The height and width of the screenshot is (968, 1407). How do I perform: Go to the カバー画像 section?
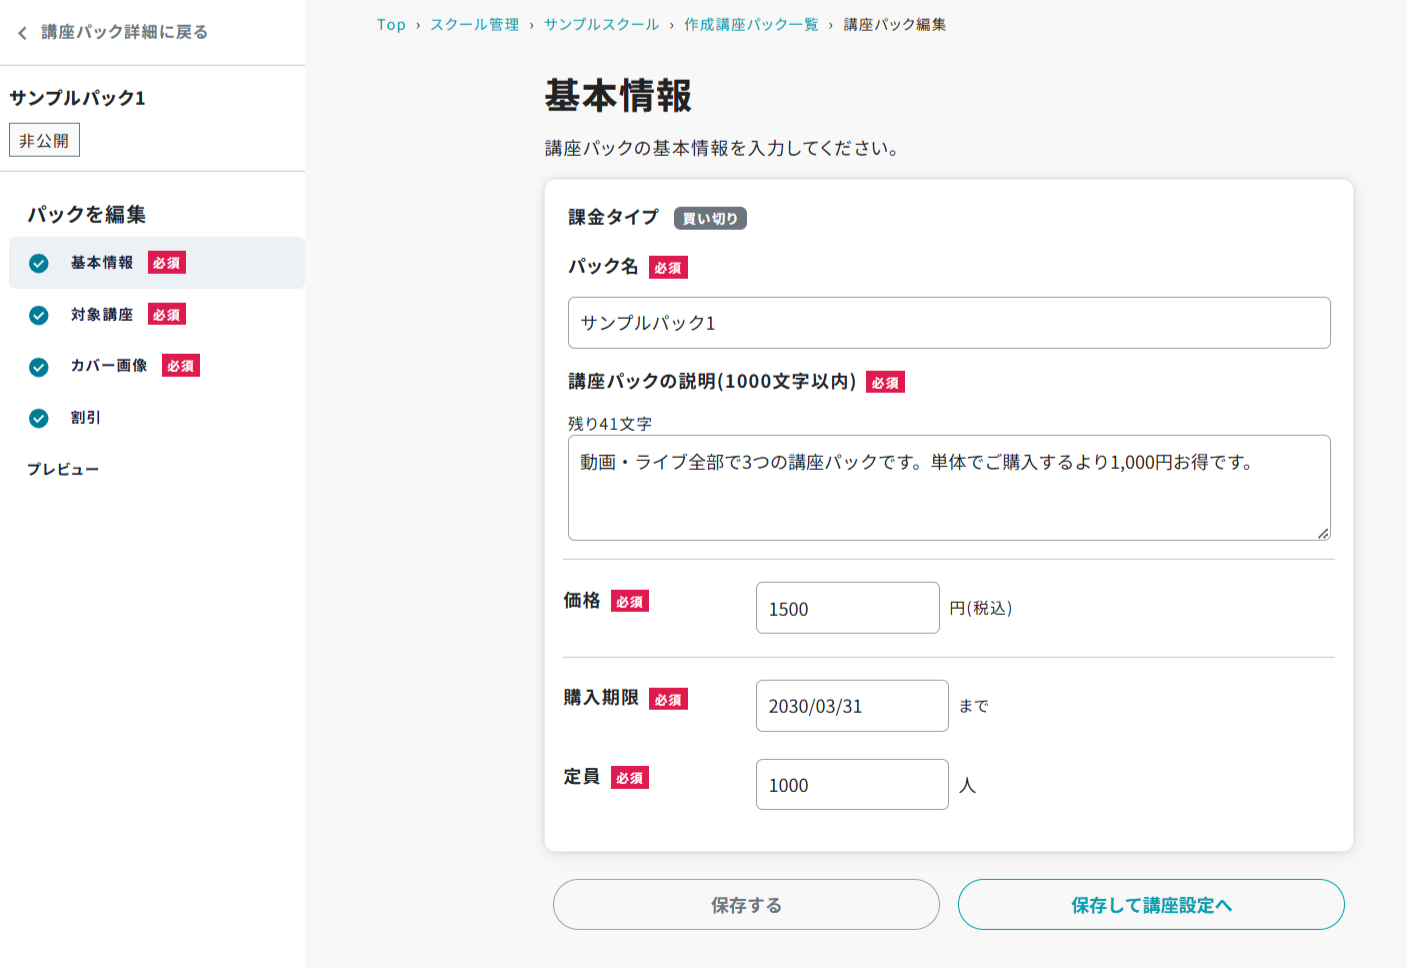tap(109, 366)
